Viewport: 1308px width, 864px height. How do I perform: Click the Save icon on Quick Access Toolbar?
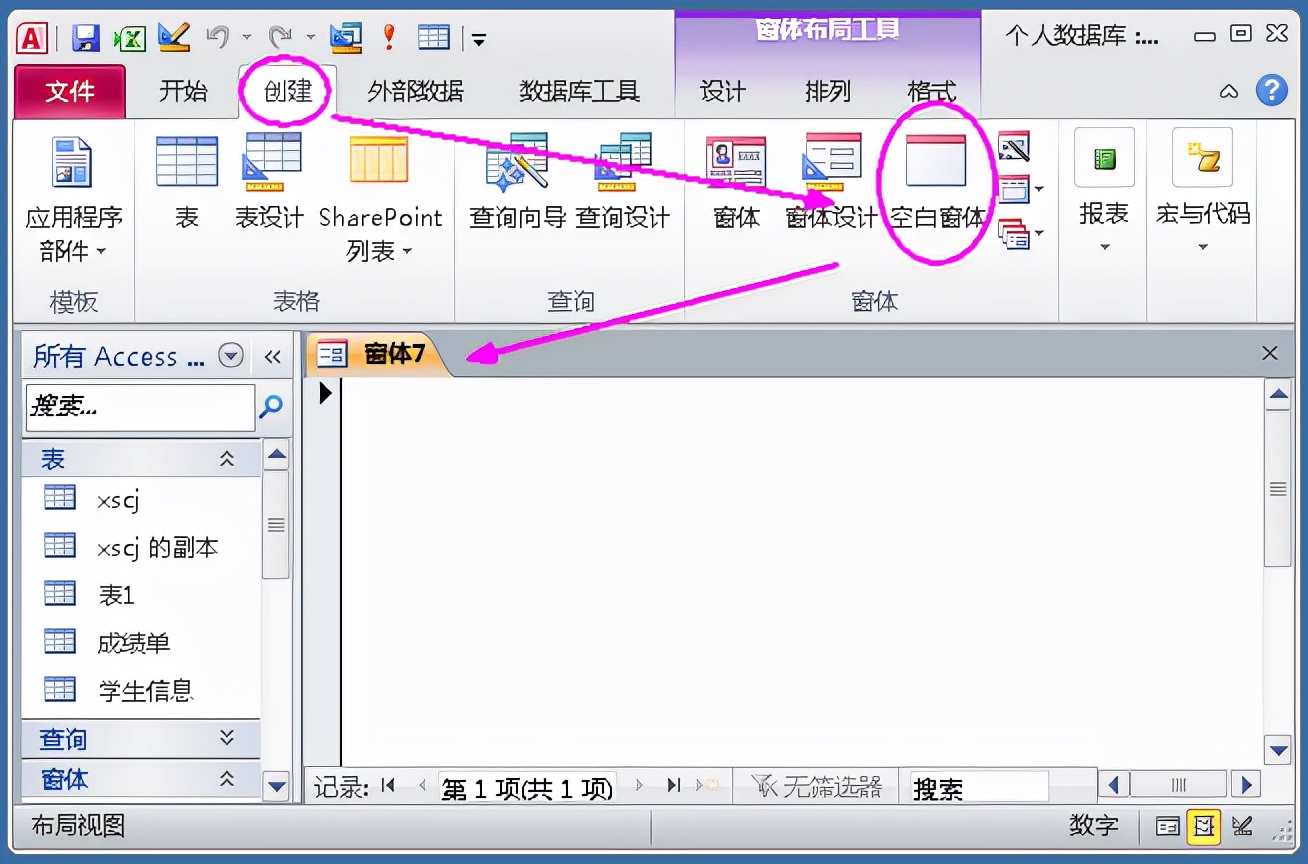(x=86, y=36)
